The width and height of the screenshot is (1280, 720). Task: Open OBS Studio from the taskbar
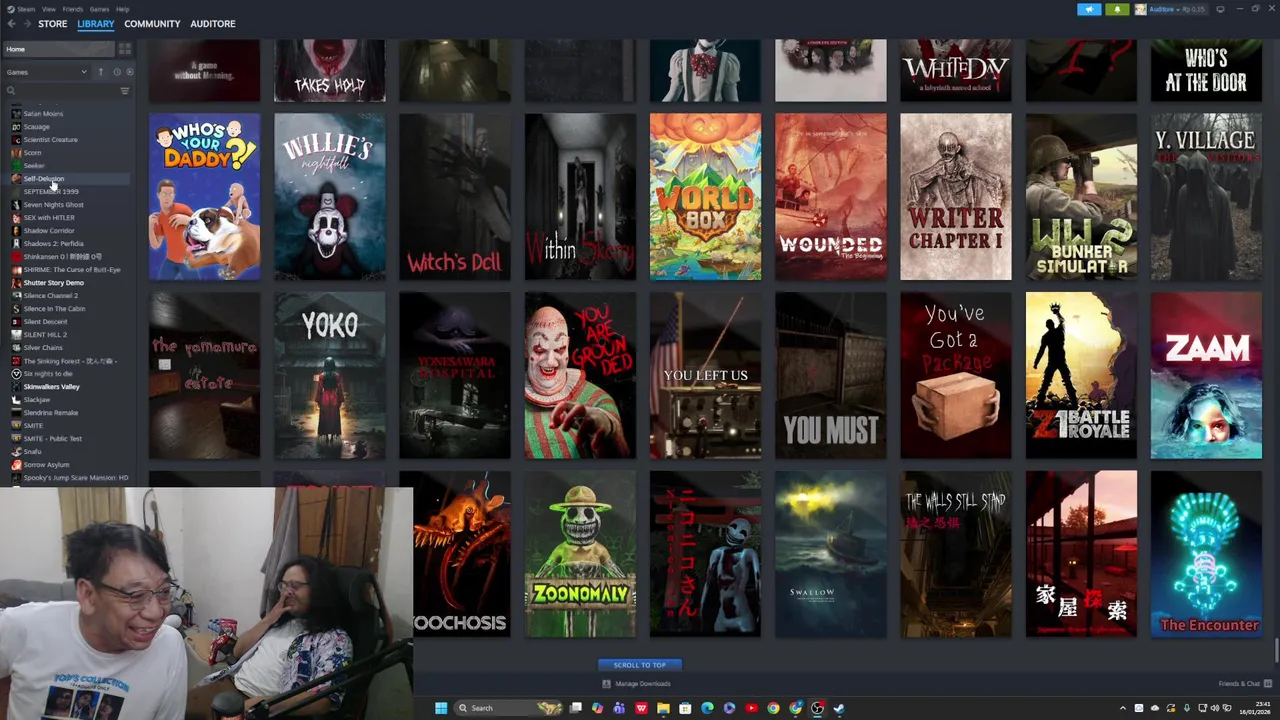tap(817, 708)
